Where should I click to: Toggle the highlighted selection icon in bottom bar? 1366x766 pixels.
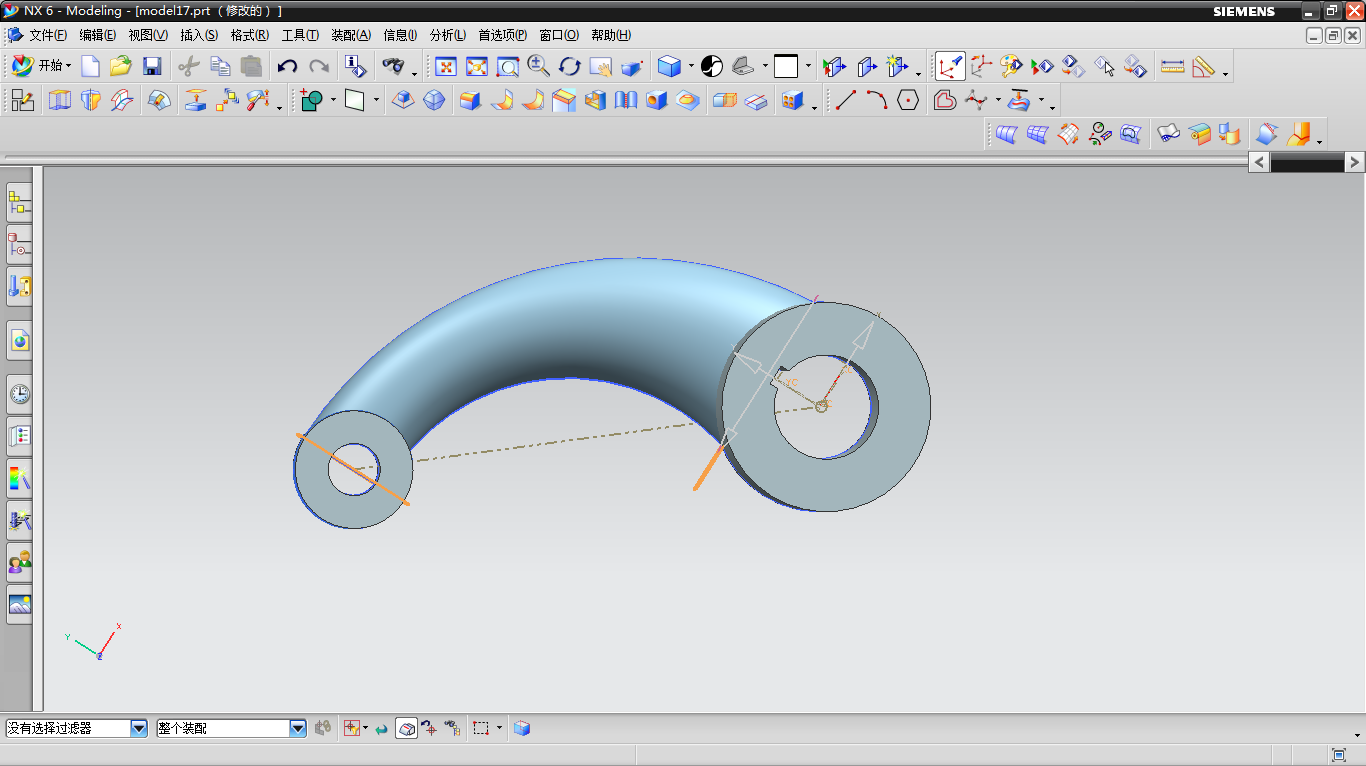click(x=406, y=729)
